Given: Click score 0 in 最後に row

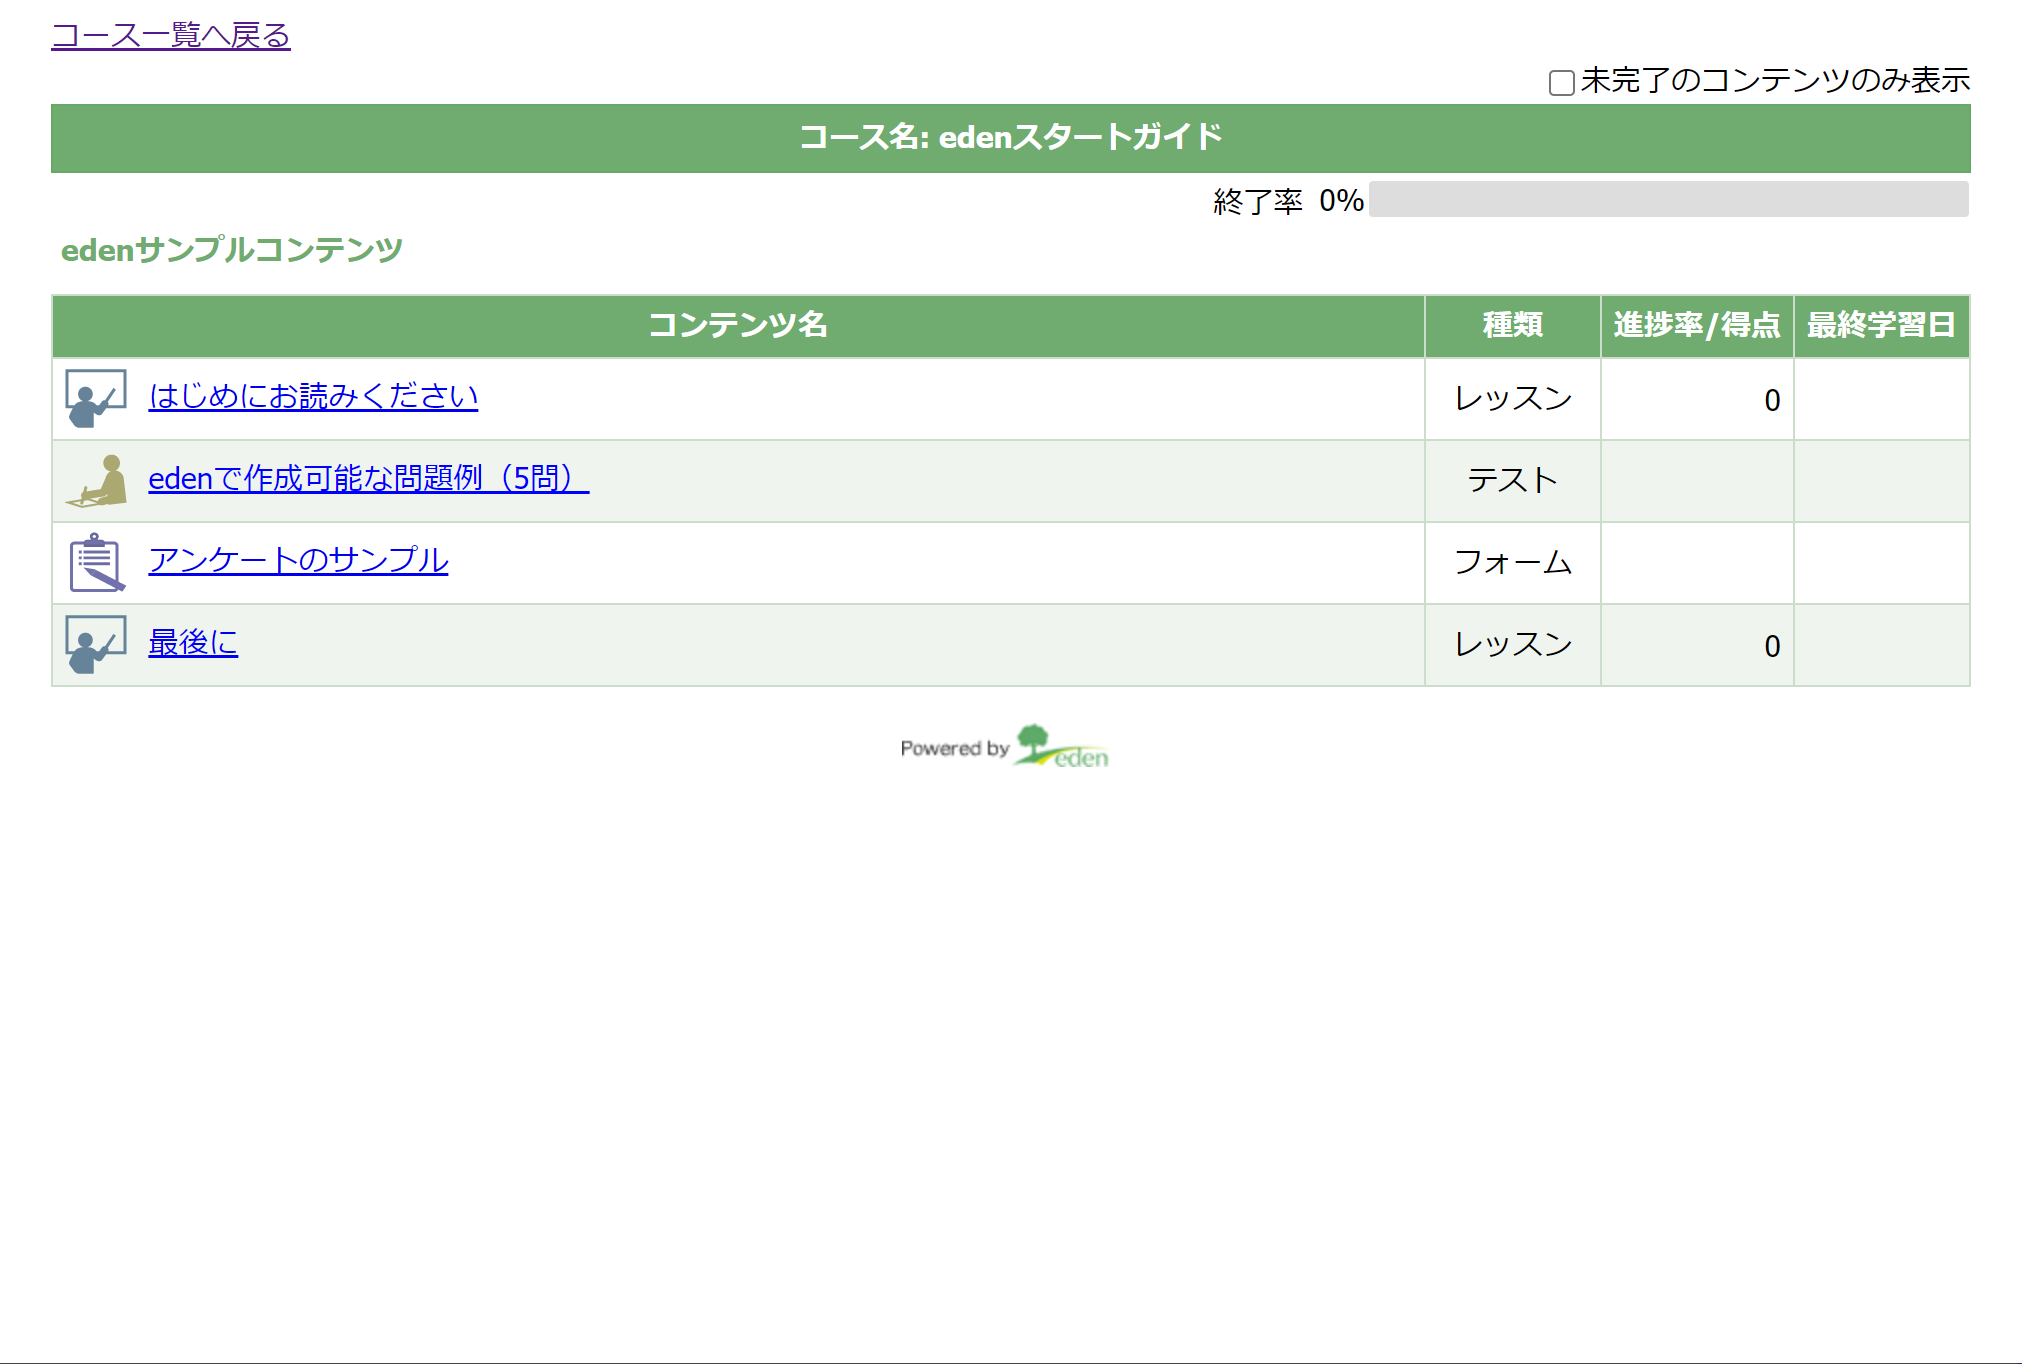Looking at the screenshot, I should coord(1772,646).
